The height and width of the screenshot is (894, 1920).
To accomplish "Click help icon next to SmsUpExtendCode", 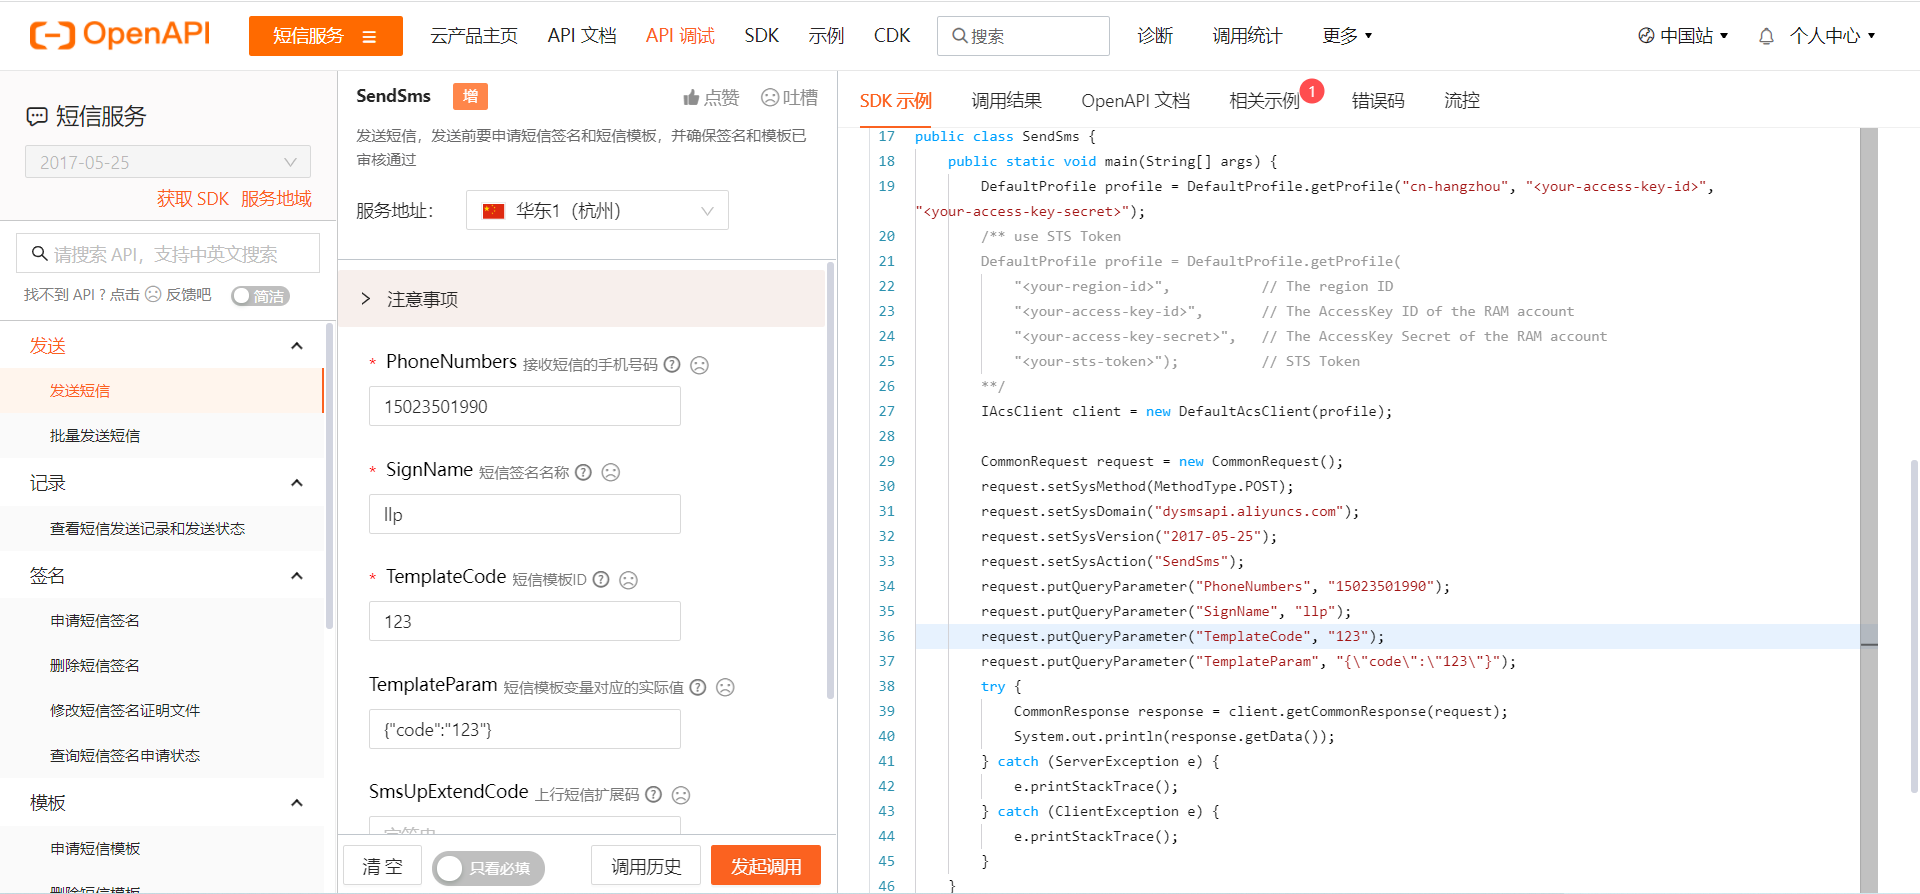I will coord(653,794).
